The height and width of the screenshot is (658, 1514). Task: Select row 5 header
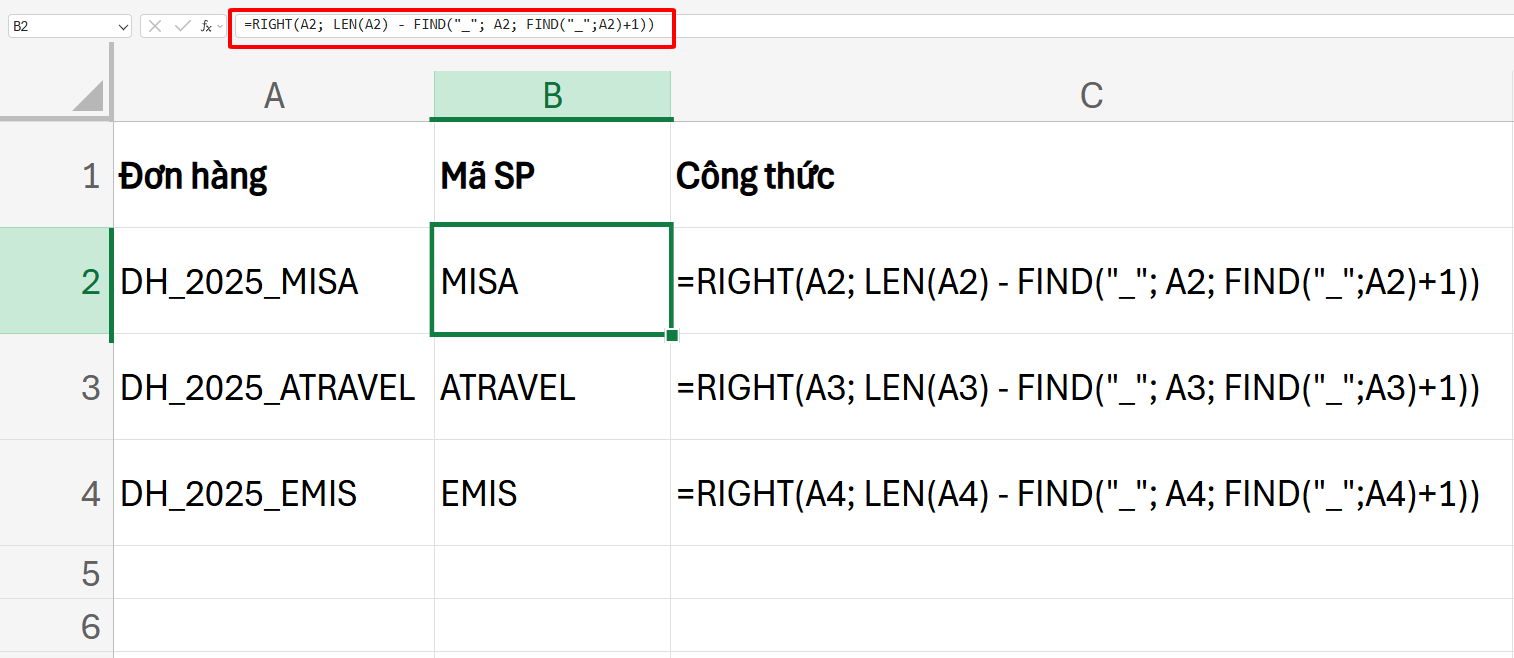(x=91, y=573)
